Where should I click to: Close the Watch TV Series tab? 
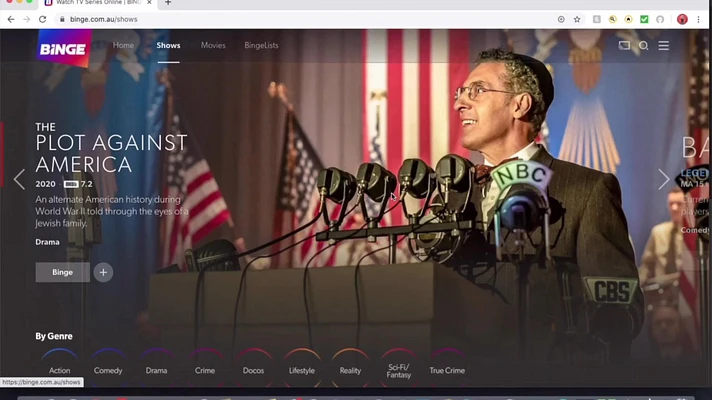click(149, 3)
